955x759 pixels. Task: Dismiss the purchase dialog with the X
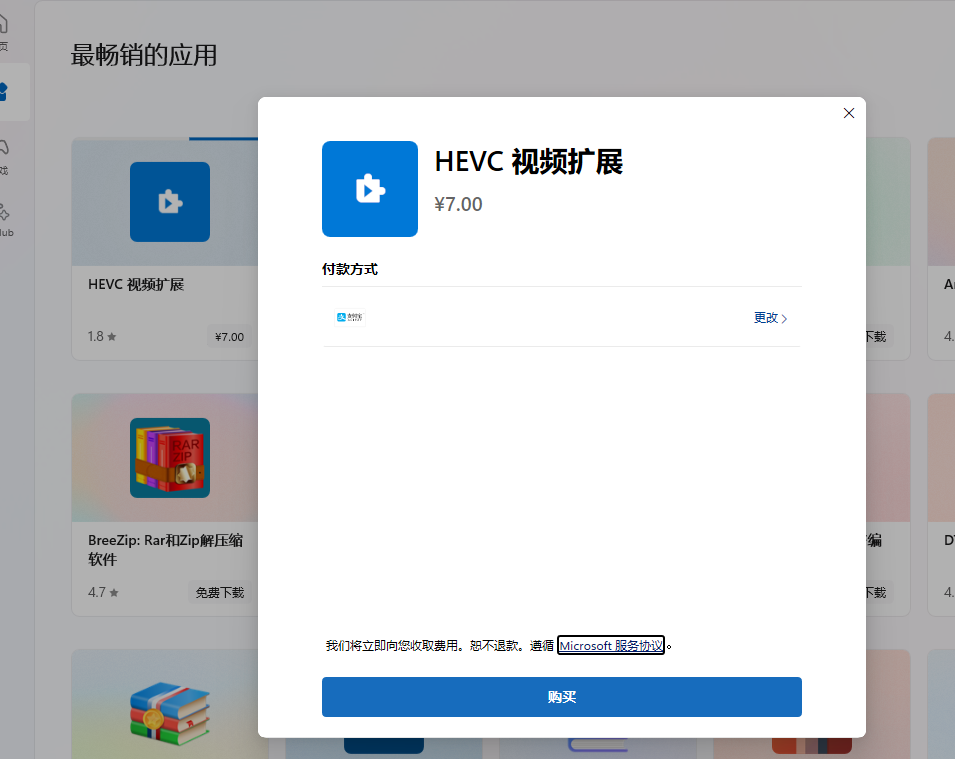click(x=848, y=113)
